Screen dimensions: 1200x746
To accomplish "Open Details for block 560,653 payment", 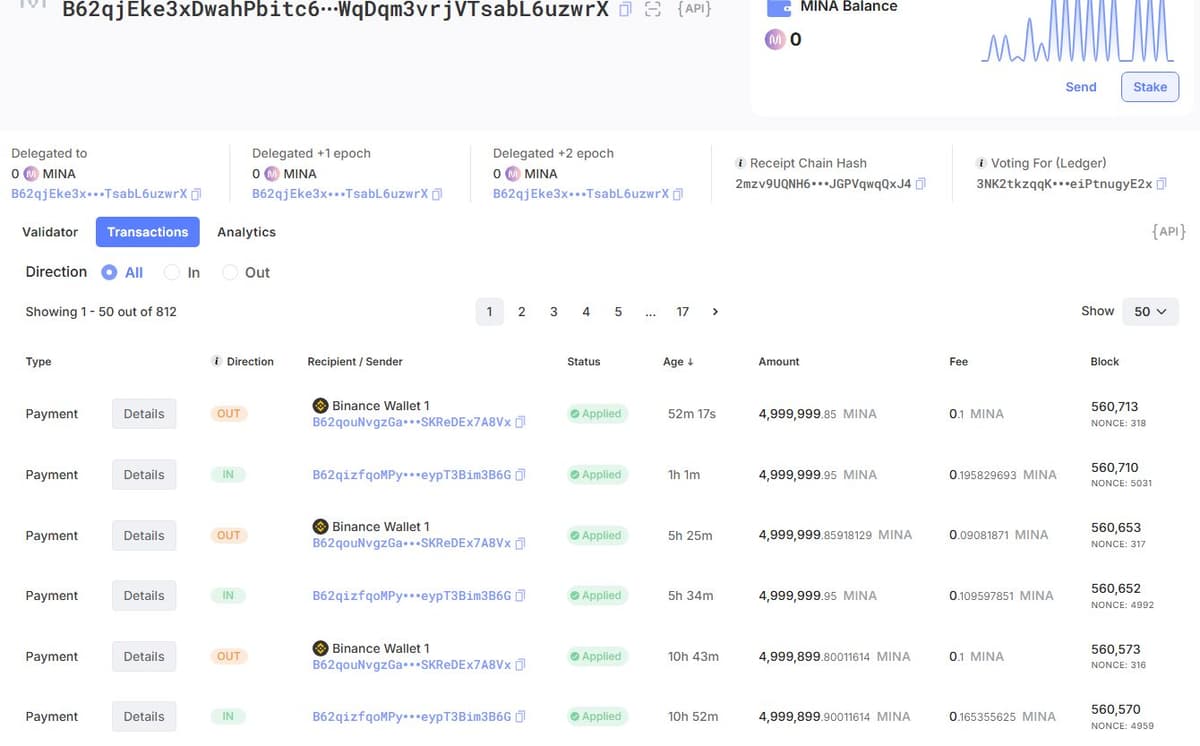I will pos(144,535).
